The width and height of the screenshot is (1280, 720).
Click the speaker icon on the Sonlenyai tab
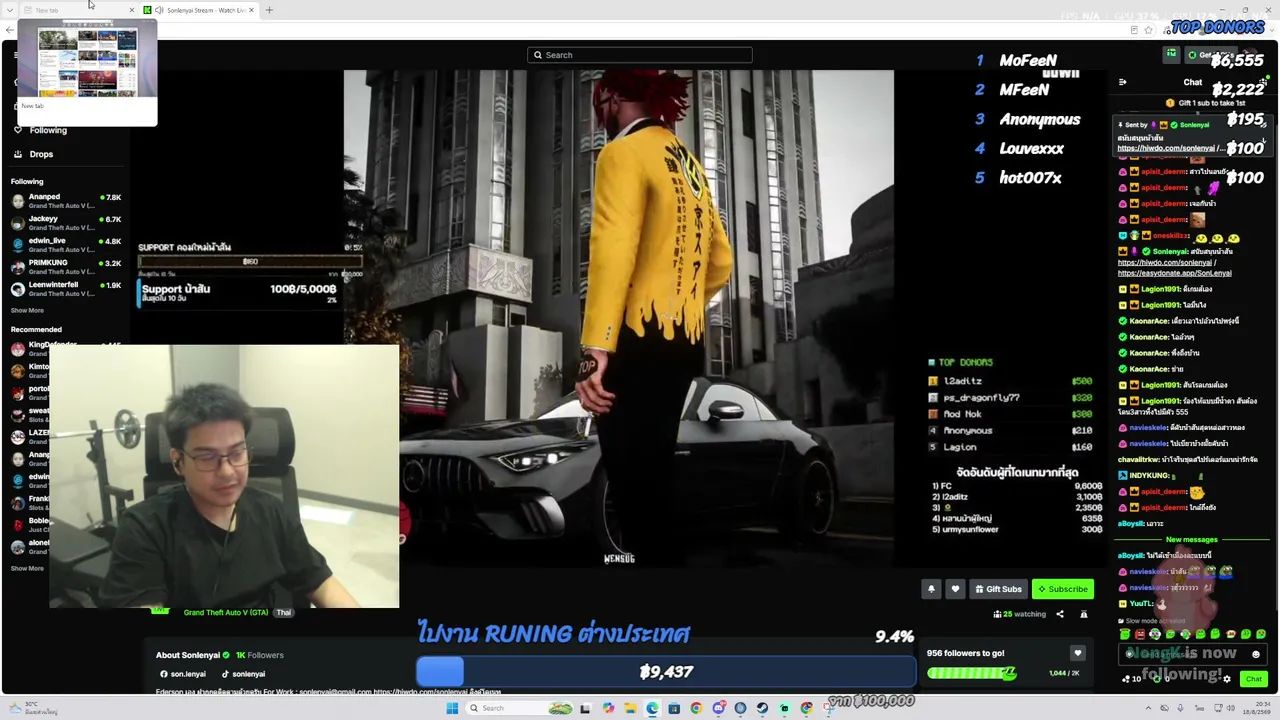tap(159, 10)
